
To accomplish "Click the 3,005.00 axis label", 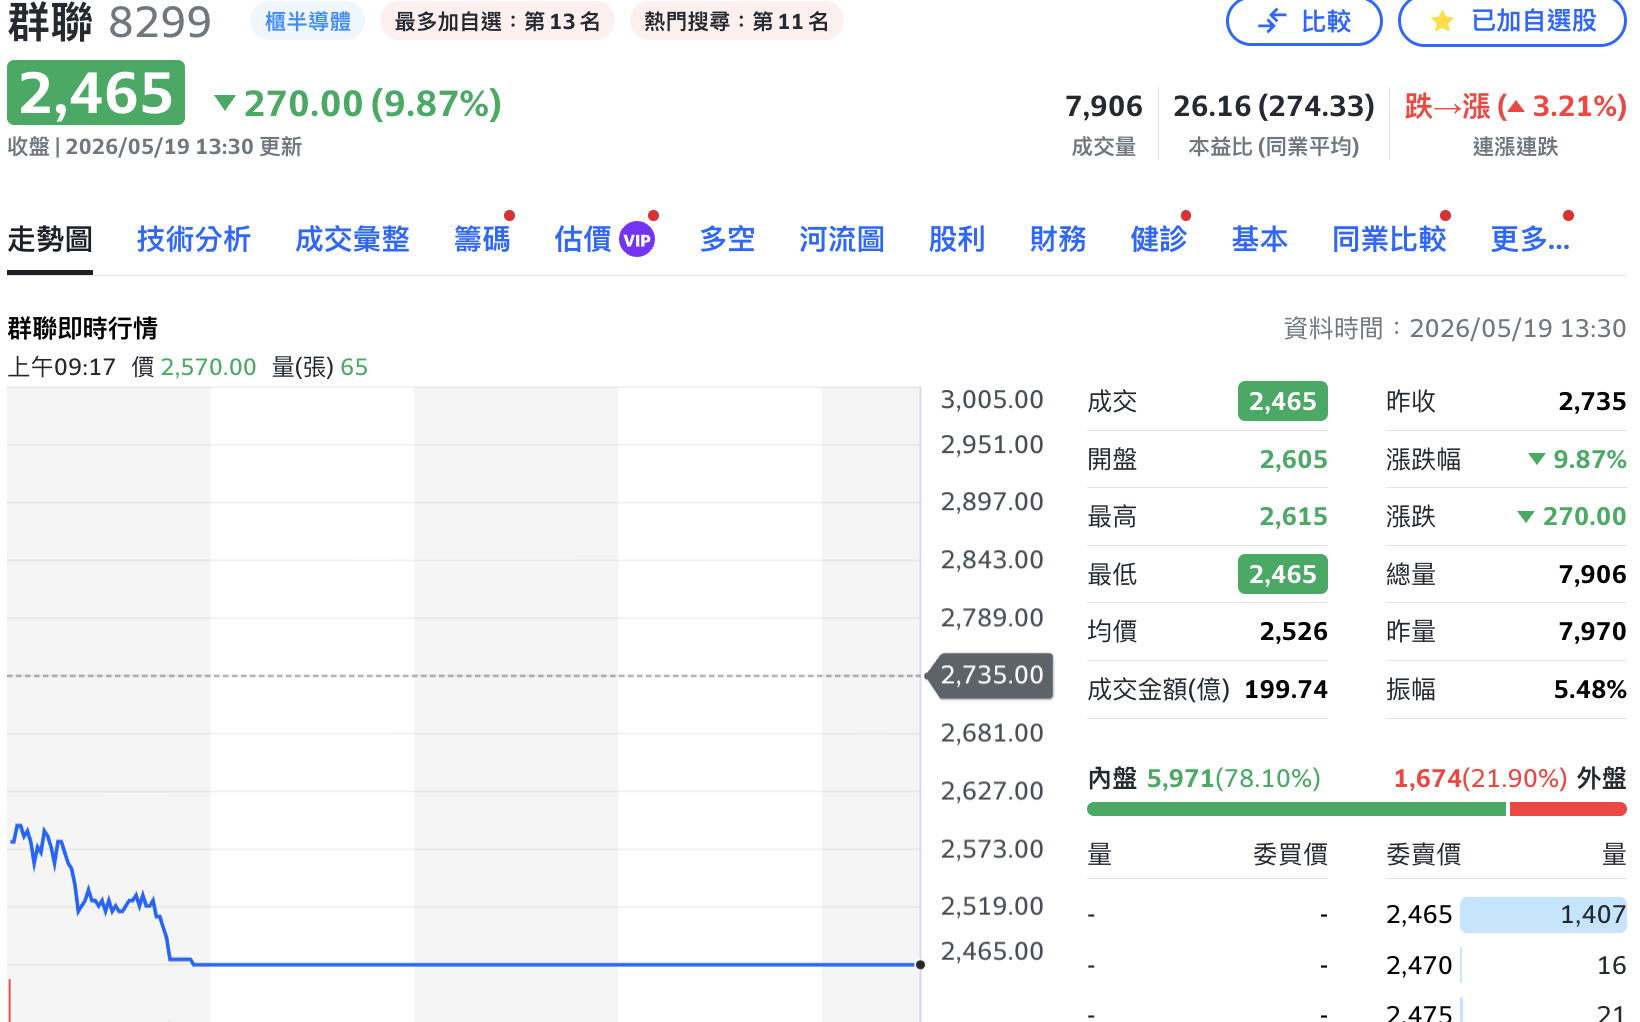I will 992,400.
